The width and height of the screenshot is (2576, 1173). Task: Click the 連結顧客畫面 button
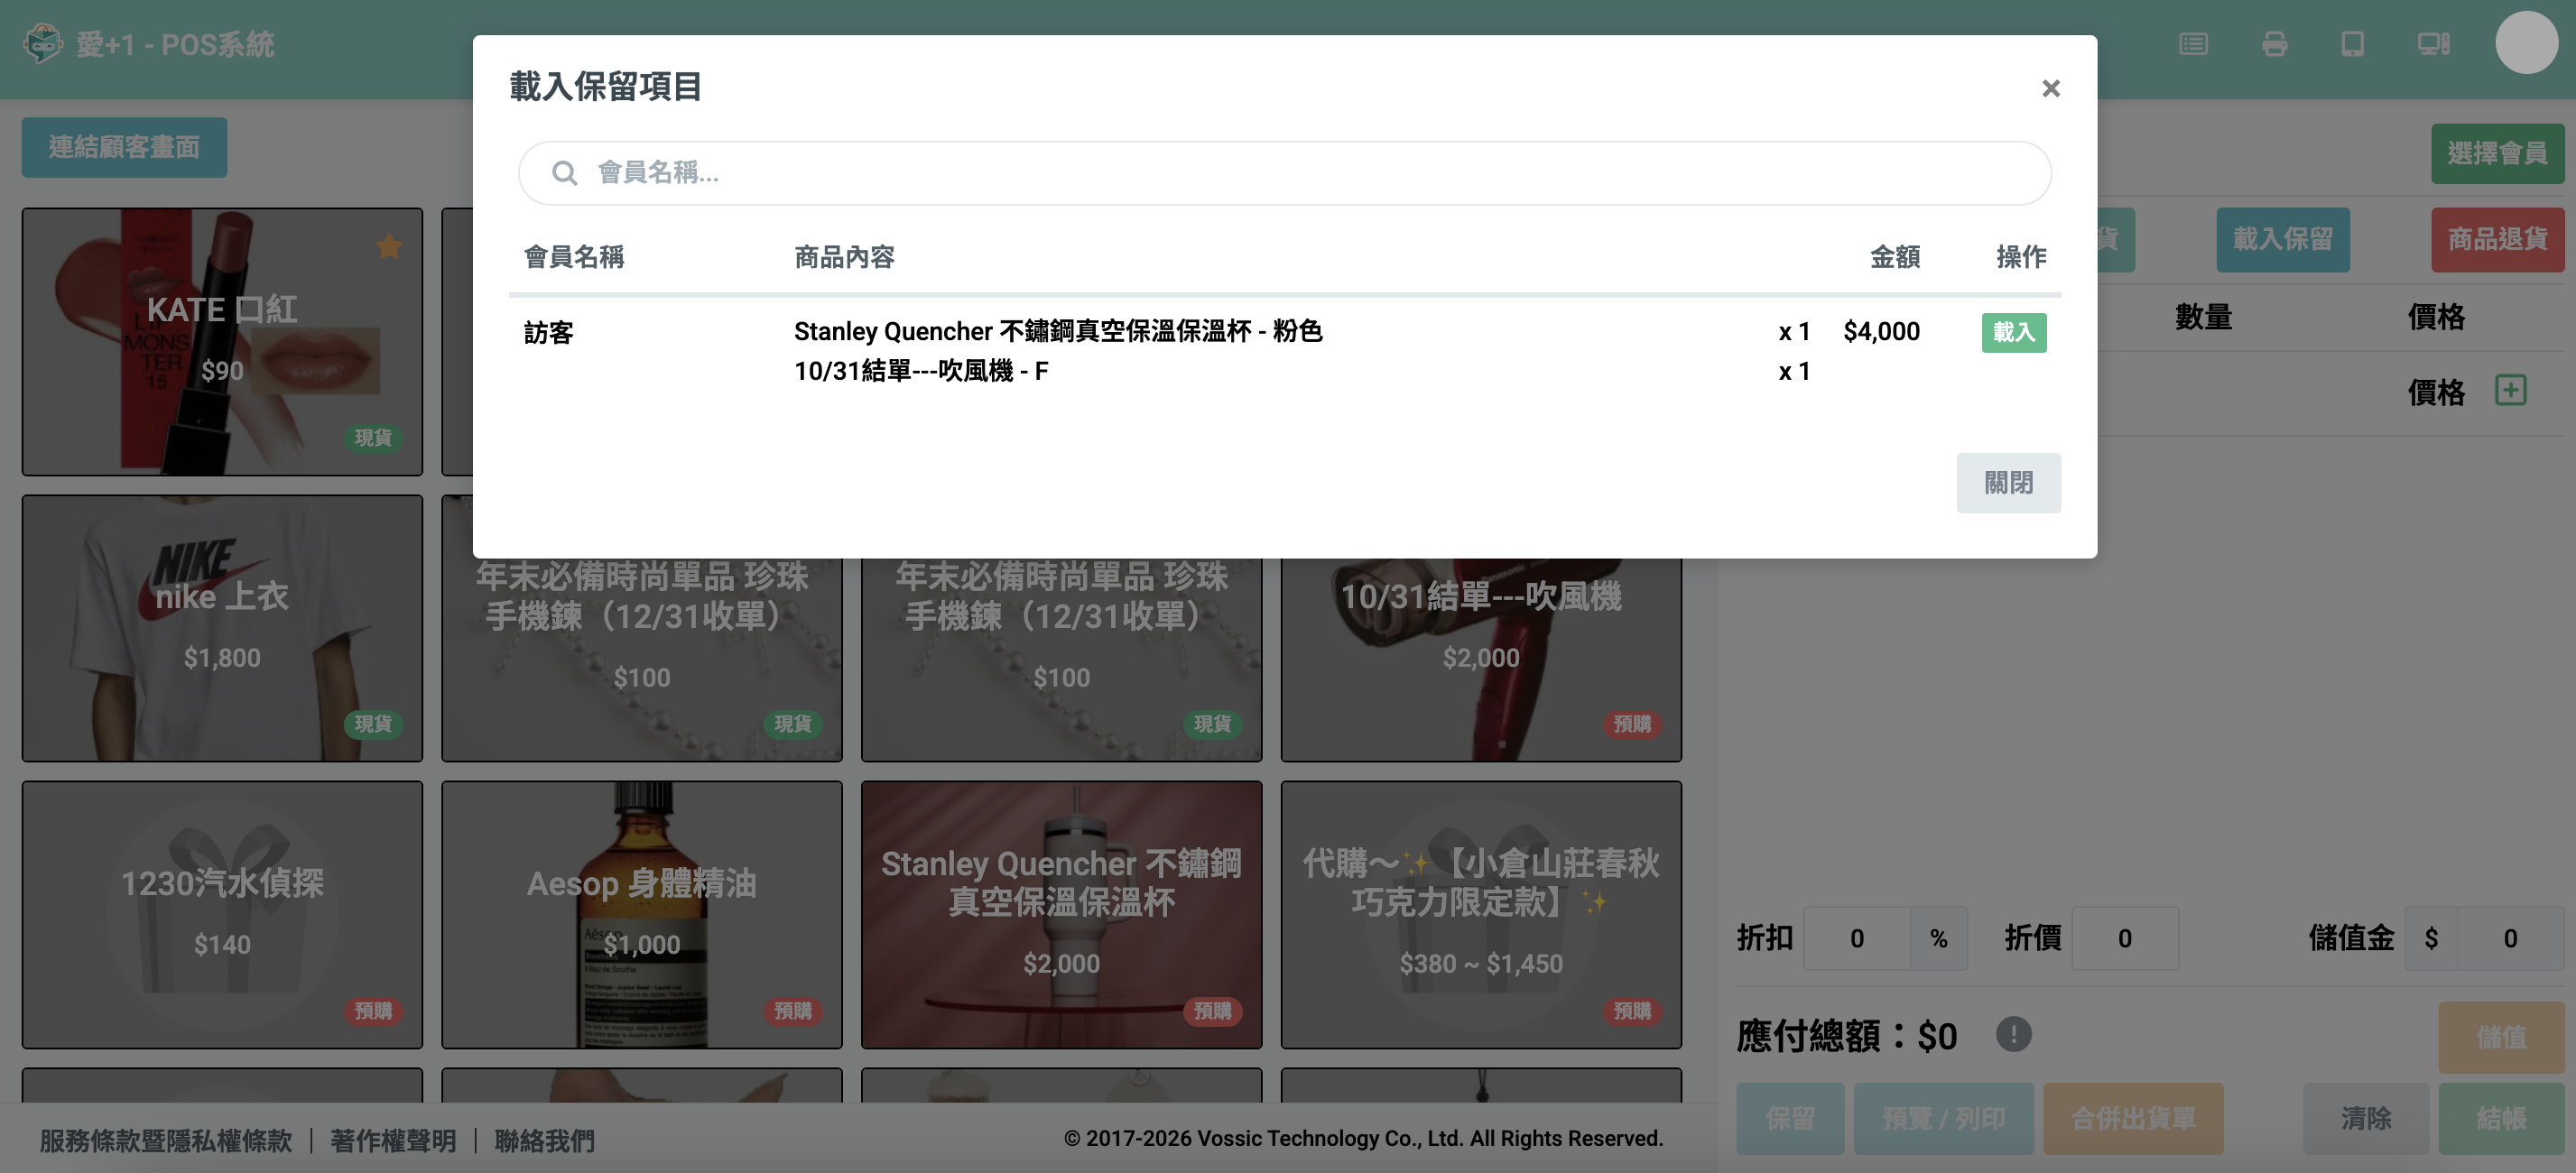click(124, 148)
